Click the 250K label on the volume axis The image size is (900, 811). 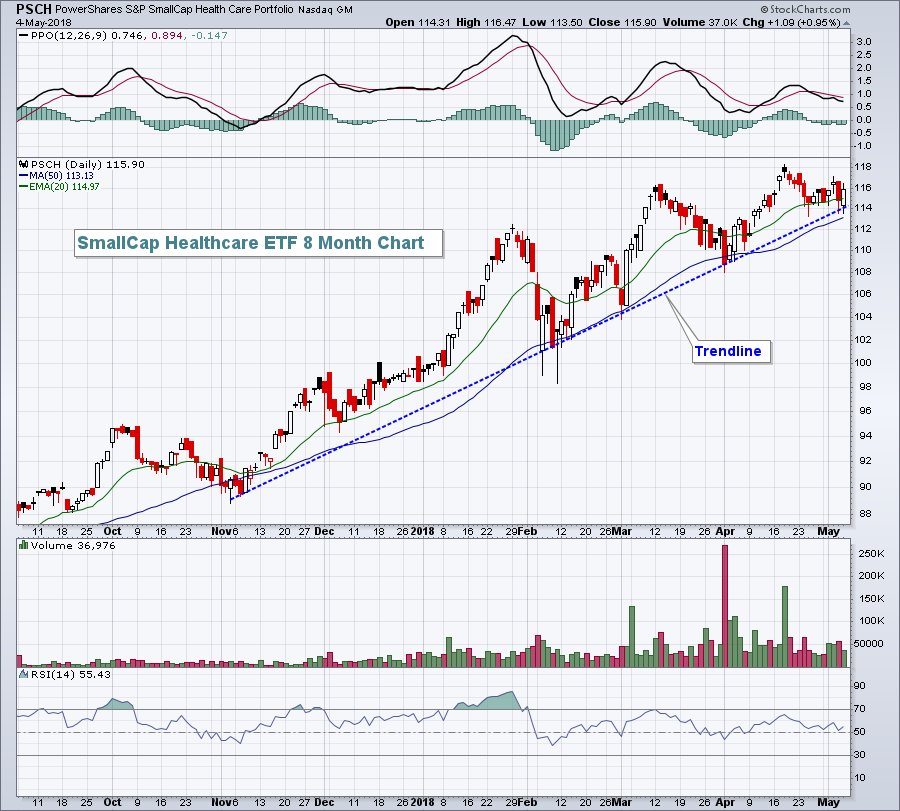click(x=871, y=553)
